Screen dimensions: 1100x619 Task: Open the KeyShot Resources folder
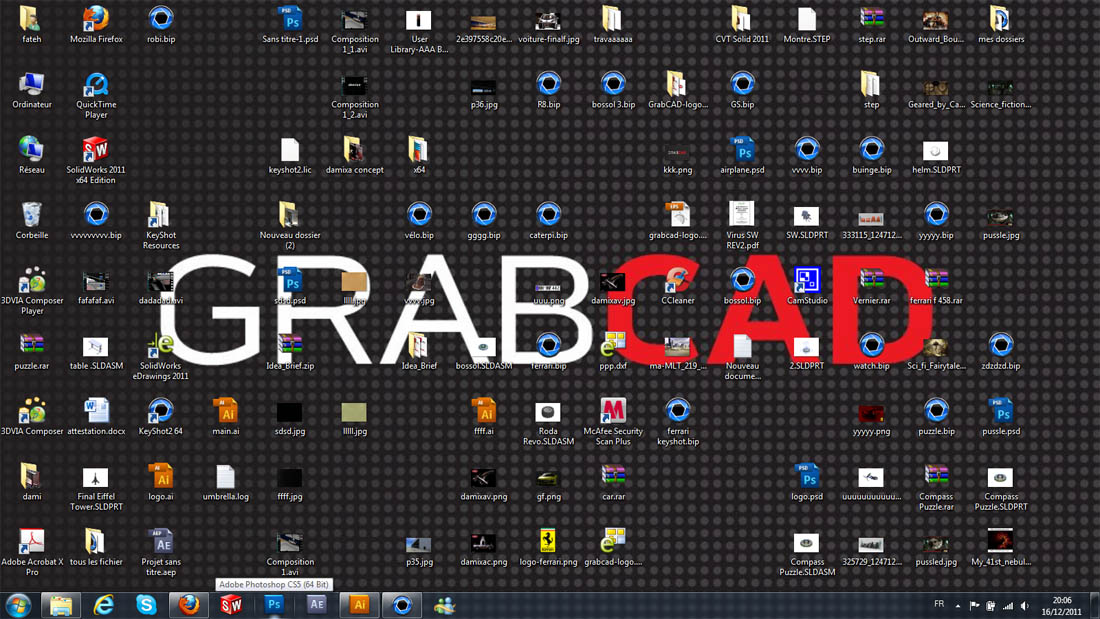161,225
